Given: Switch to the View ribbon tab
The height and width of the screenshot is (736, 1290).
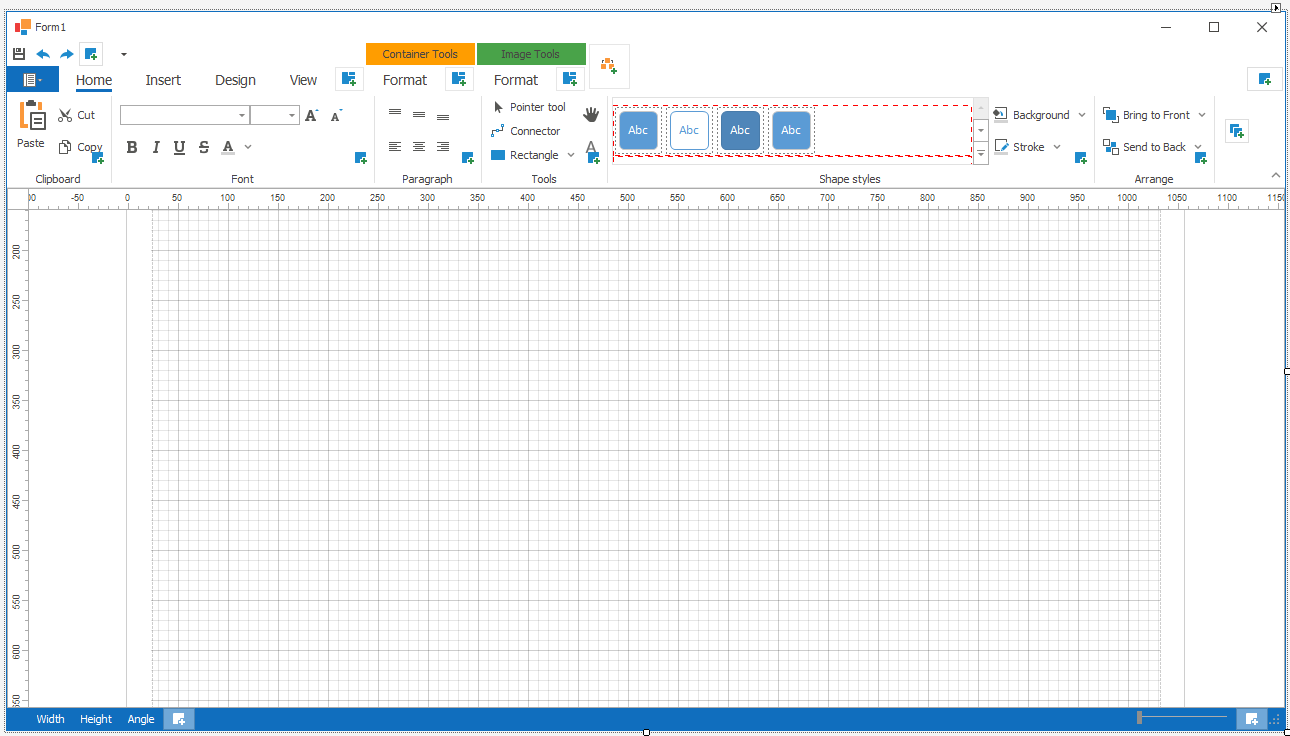Looking at the screenshot, I should point(303,80).
